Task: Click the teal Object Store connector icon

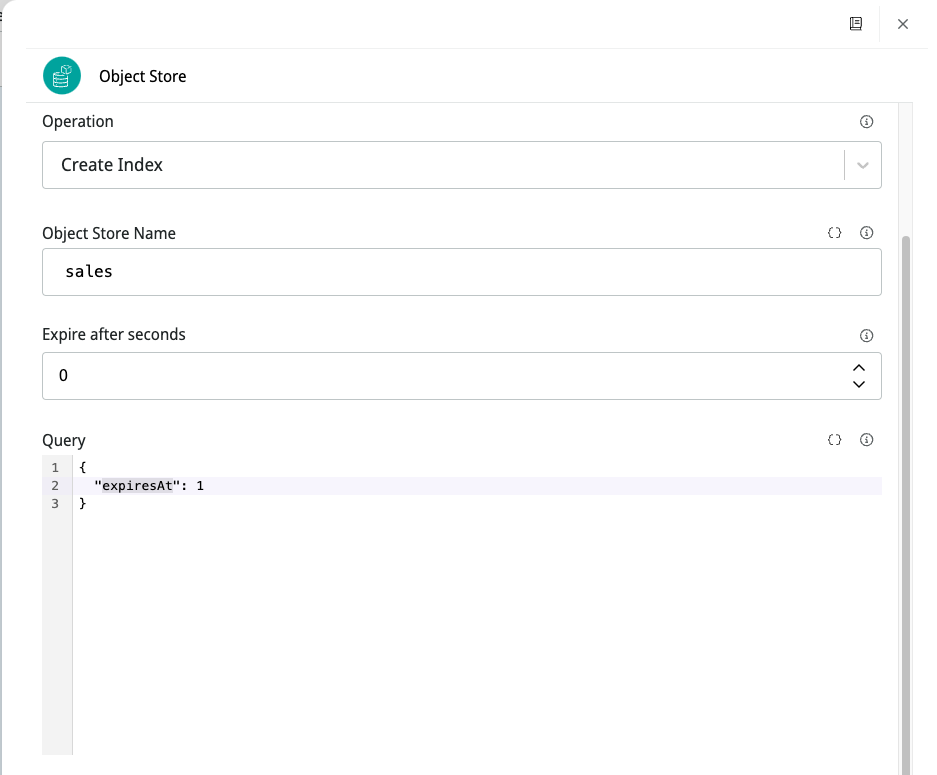Action: [x=62, y=76]
